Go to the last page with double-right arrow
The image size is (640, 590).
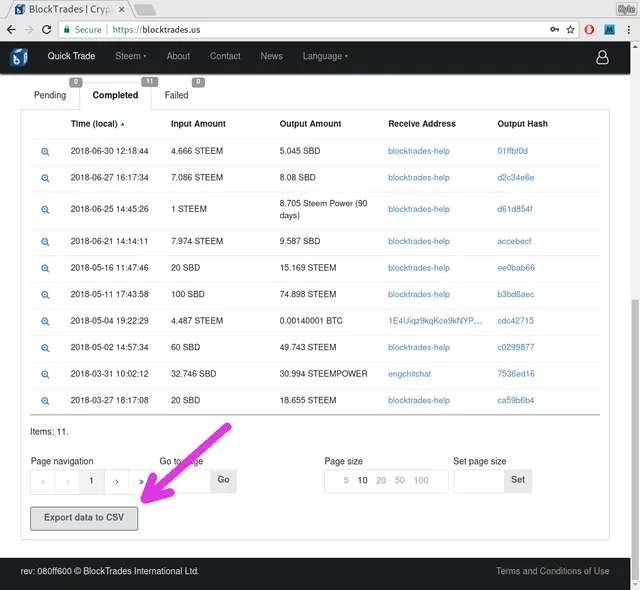(x=141, y=482)
